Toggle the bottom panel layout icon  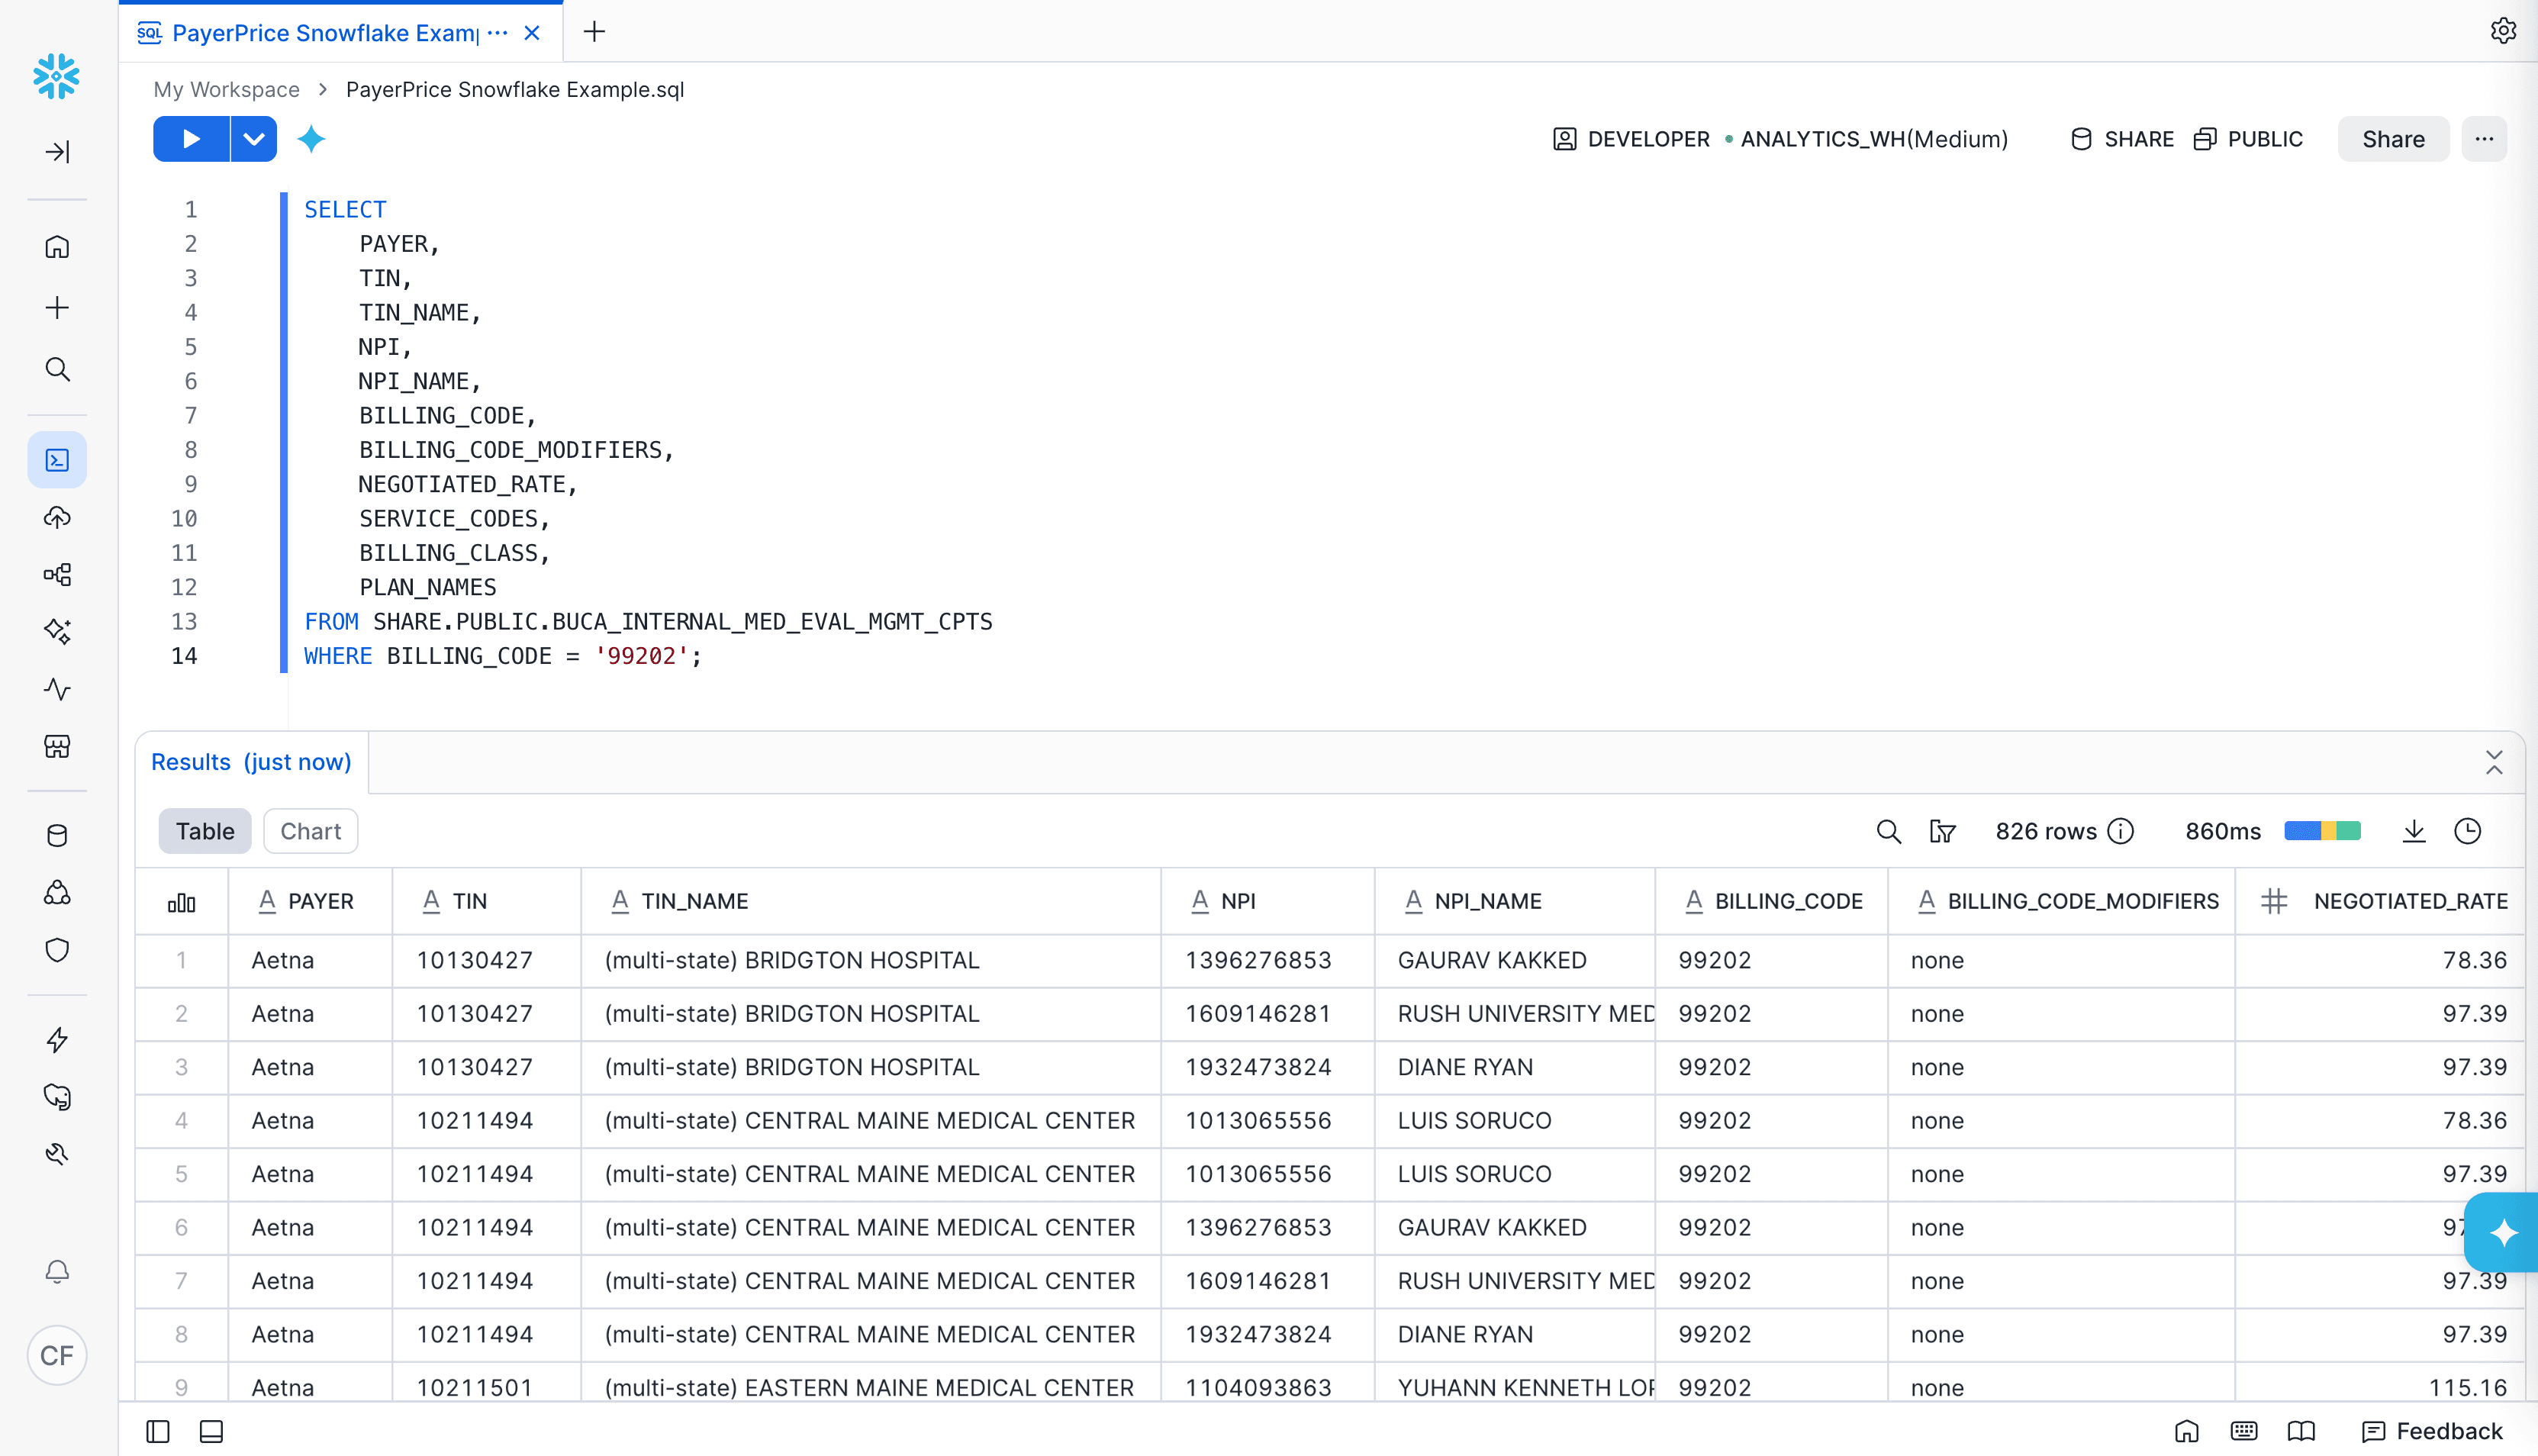pyautogui.click(x=211, y=1431)
